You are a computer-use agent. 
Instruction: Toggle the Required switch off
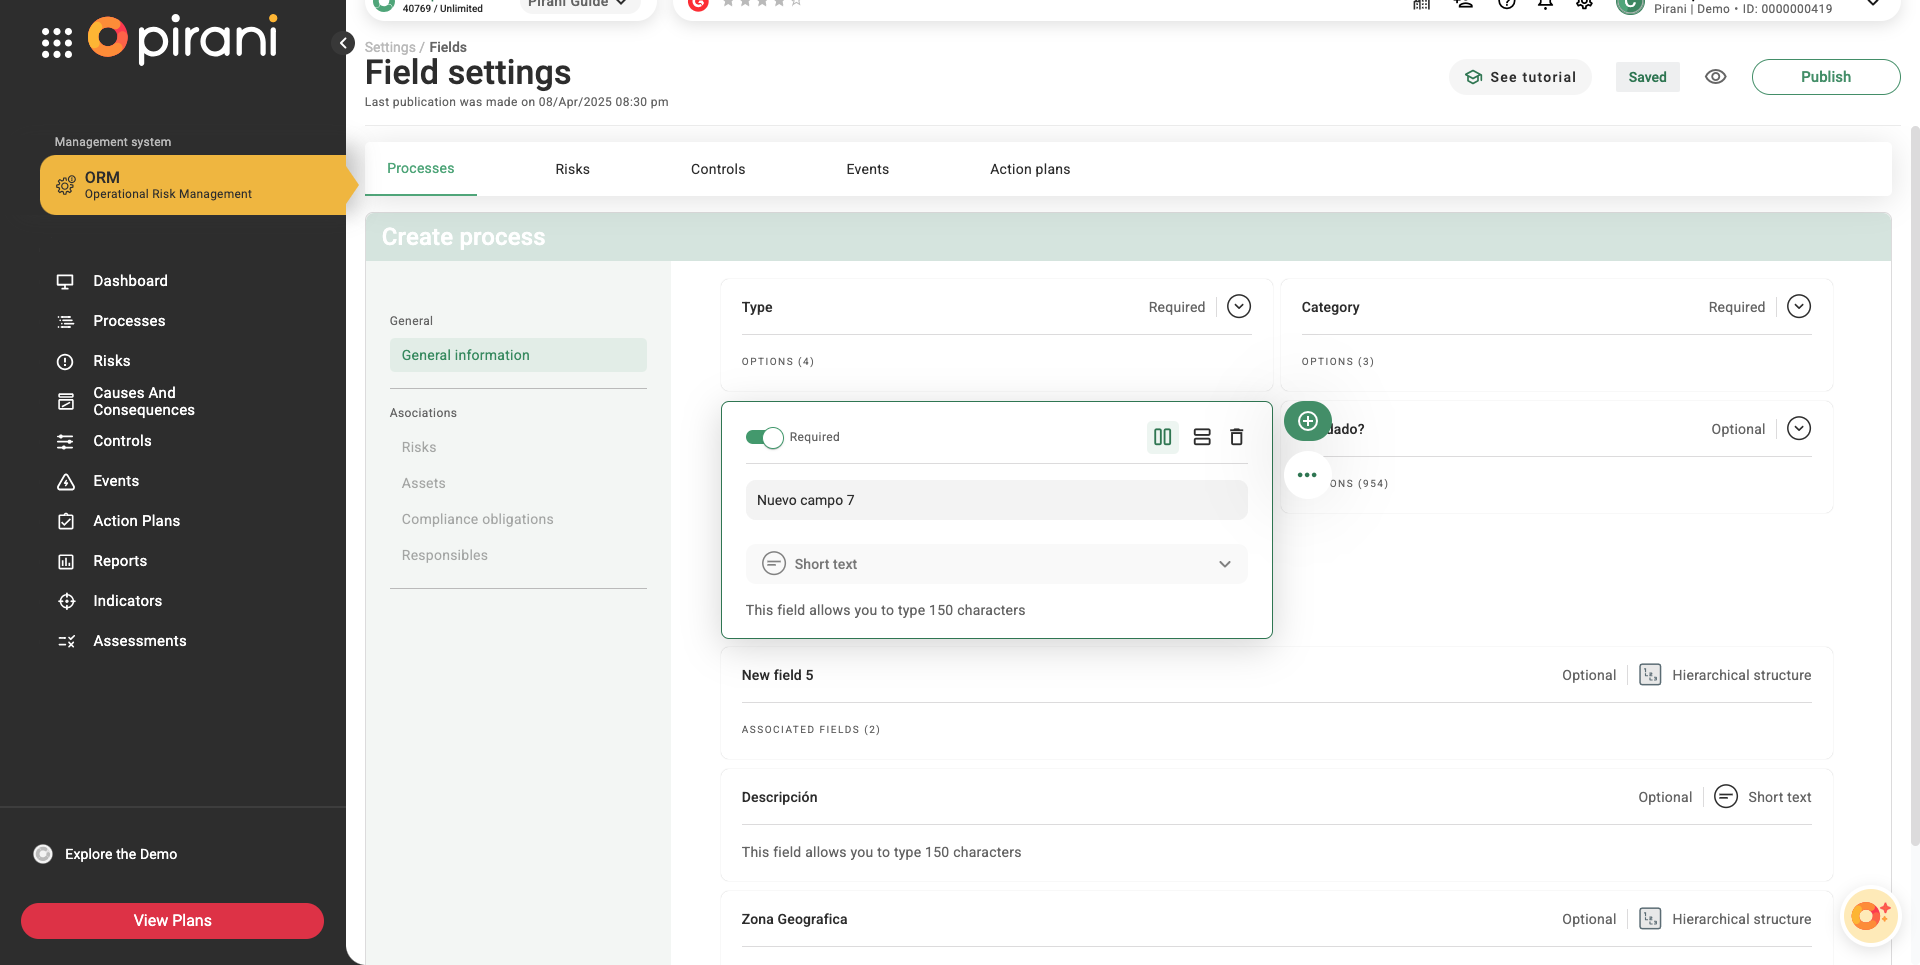pos(765,437)
